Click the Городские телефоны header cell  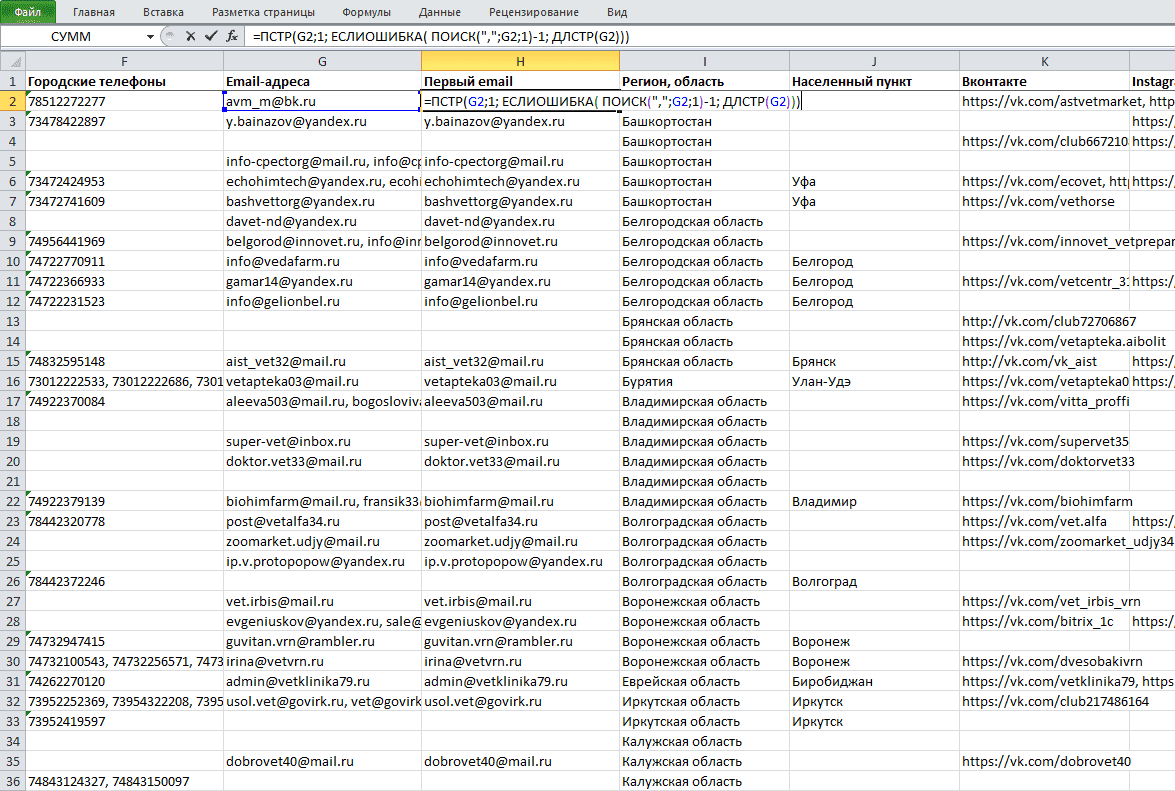(x=124, y=82)
